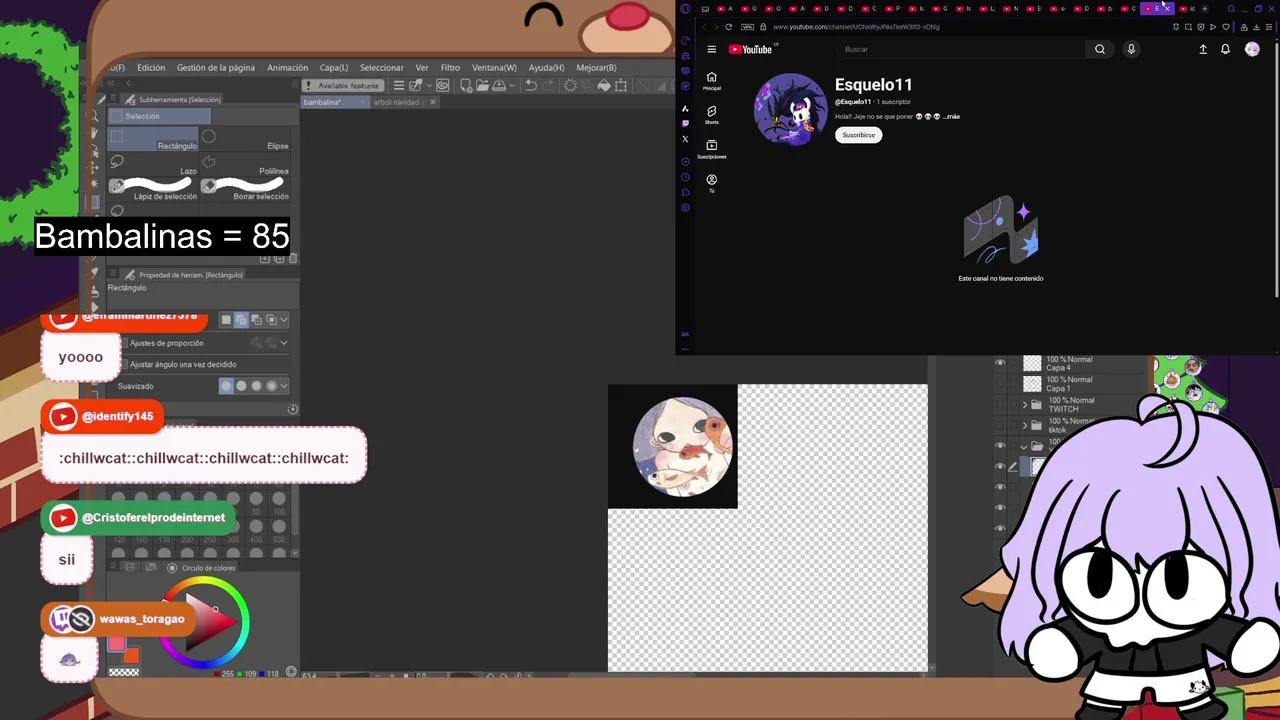This screenshot has height=720, width=1280.
Task: Open the Tú section in YouTube sidebar
Action: [x=711, y=183]
